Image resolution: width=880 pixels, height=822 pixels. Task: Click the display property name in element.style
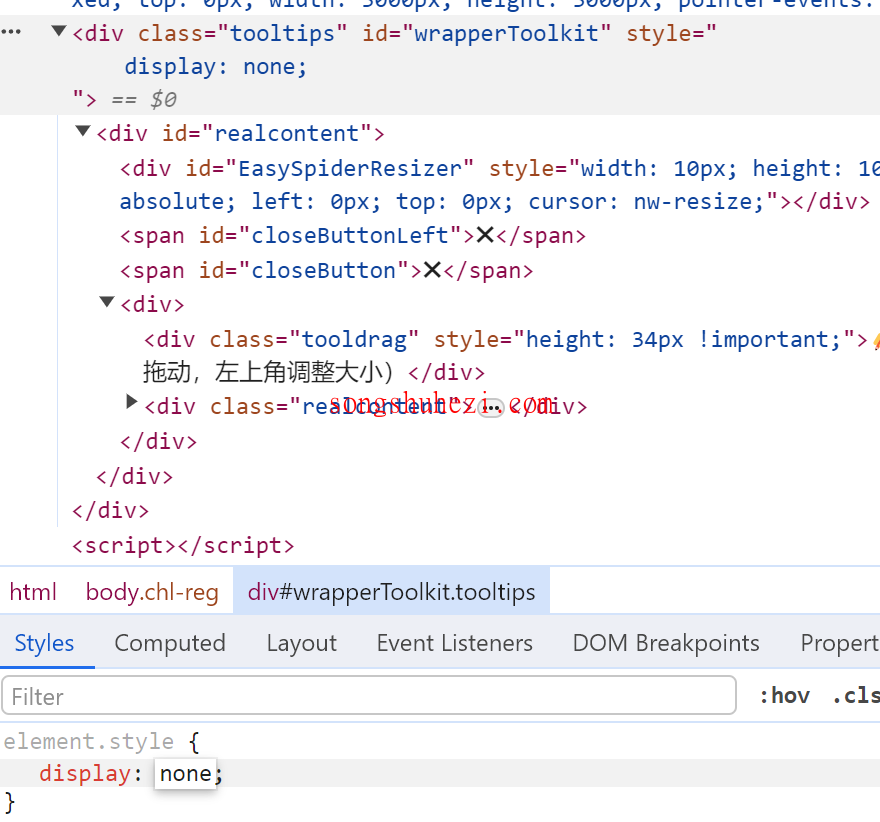coord(85,773)
